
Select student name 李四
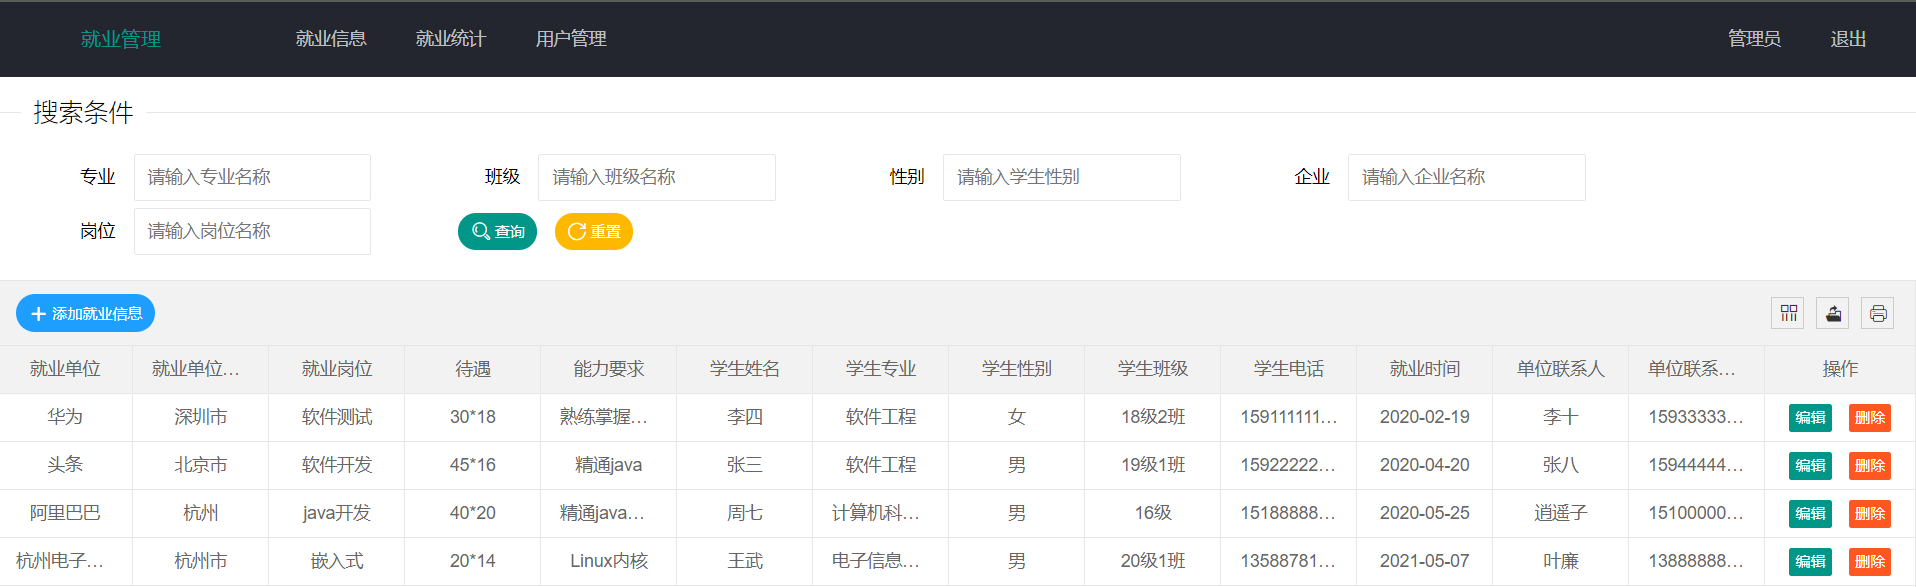point(745,417)
